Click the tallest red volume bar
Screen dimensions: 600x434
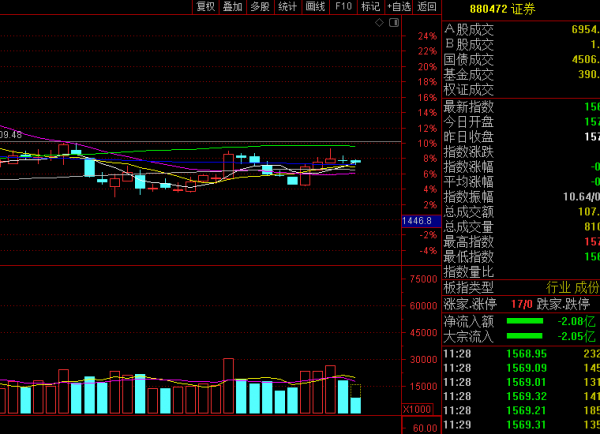tap(229, 387)
